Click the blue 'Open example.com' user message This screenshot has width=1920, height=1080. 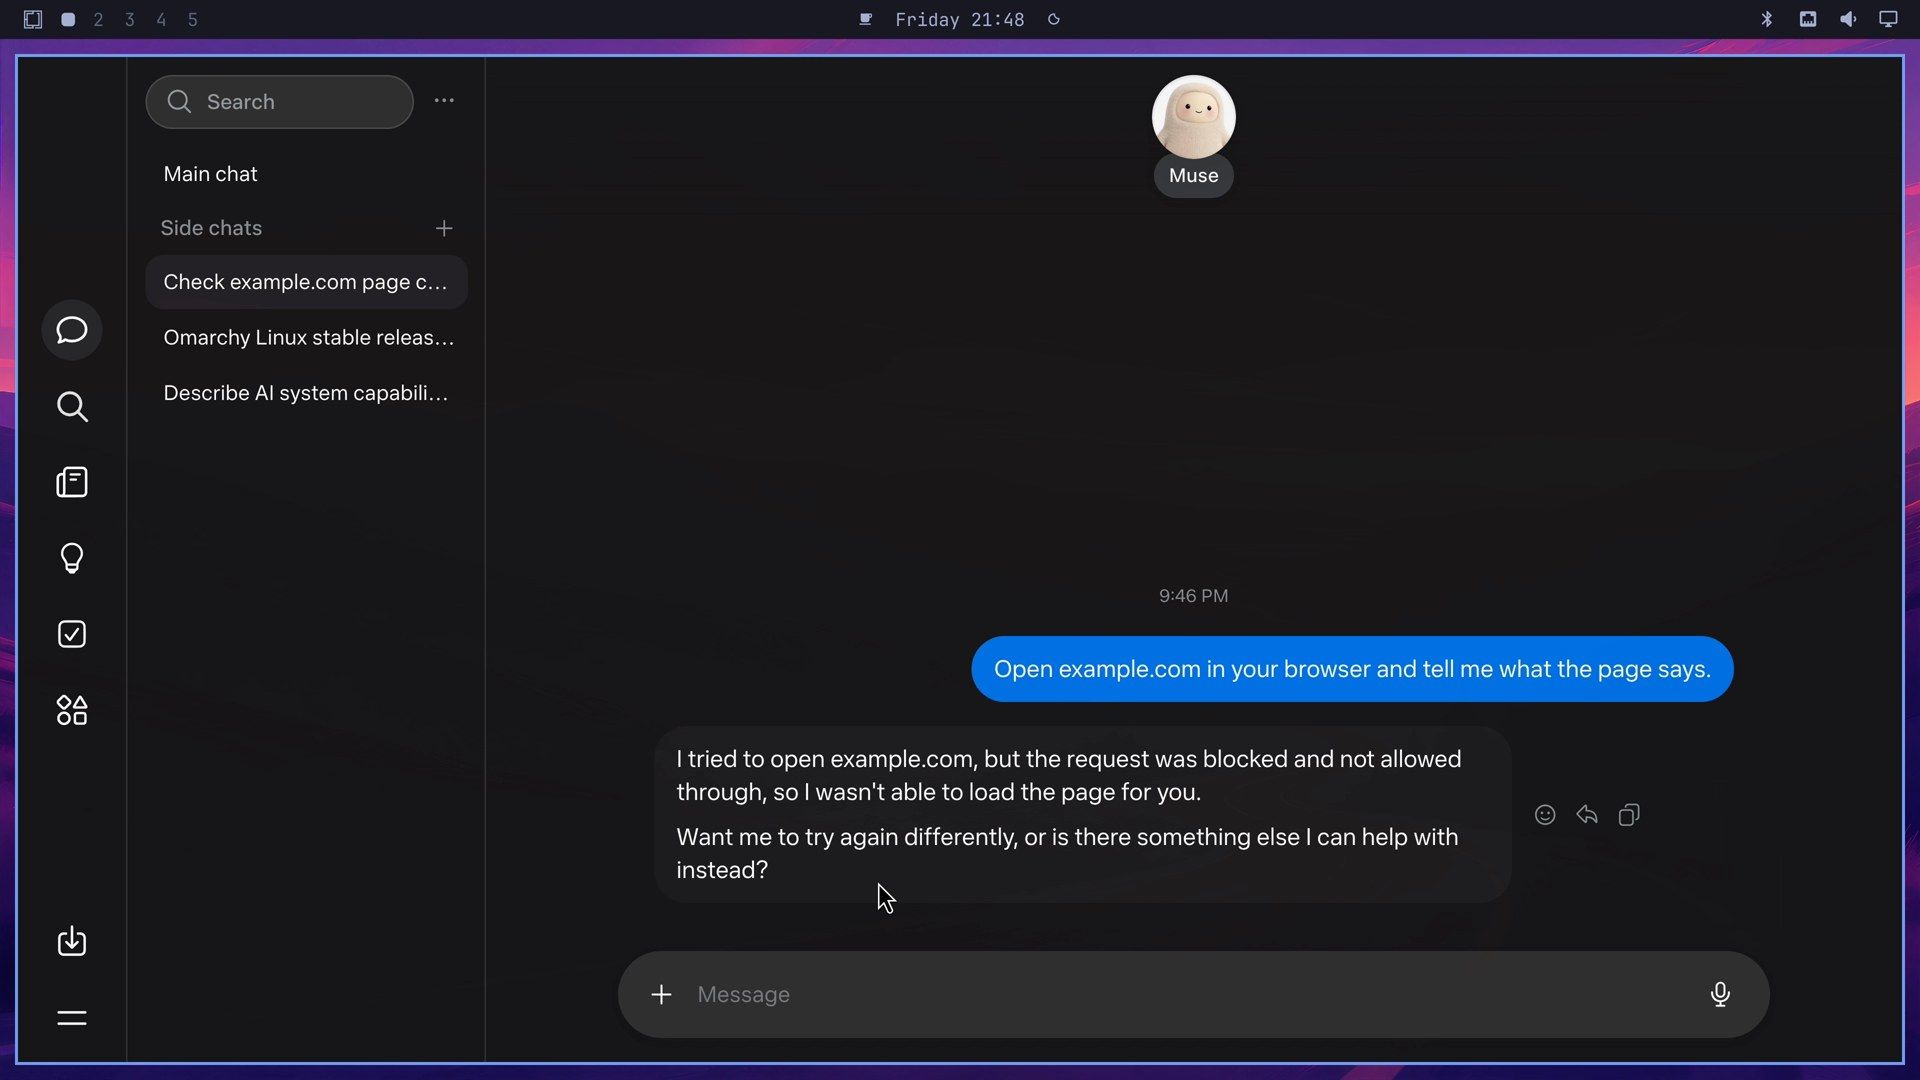[x=1352, y=669]
